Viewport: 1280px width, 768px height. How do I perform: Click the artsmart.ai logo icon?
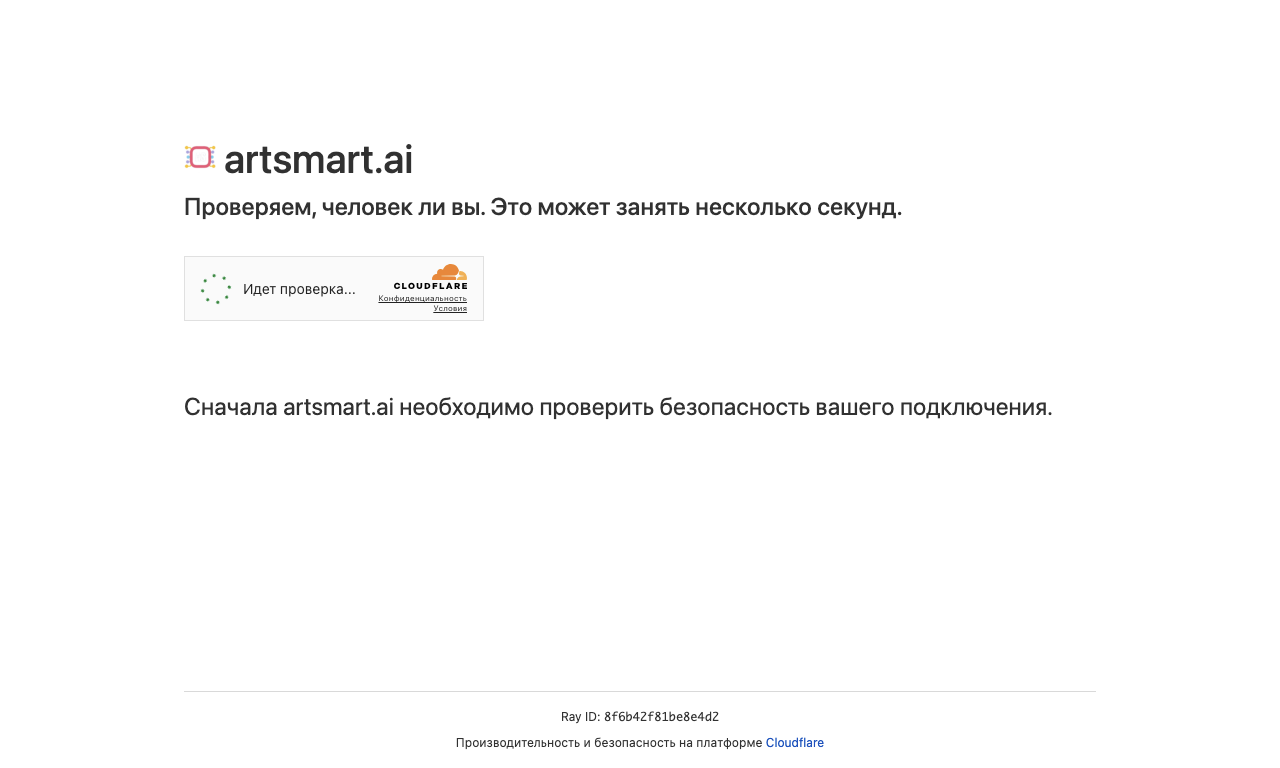click(x=200, y=157)
